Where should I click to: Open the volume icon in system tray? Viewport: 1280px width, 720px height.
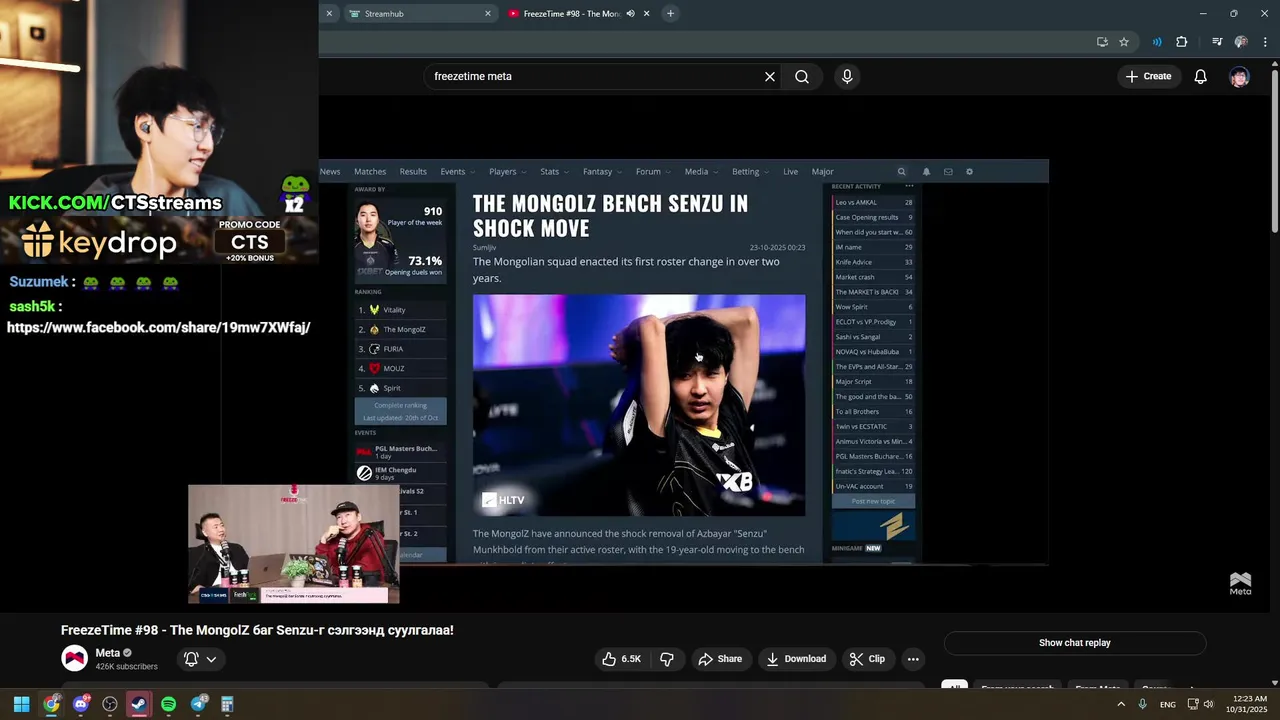(1208, 704)
